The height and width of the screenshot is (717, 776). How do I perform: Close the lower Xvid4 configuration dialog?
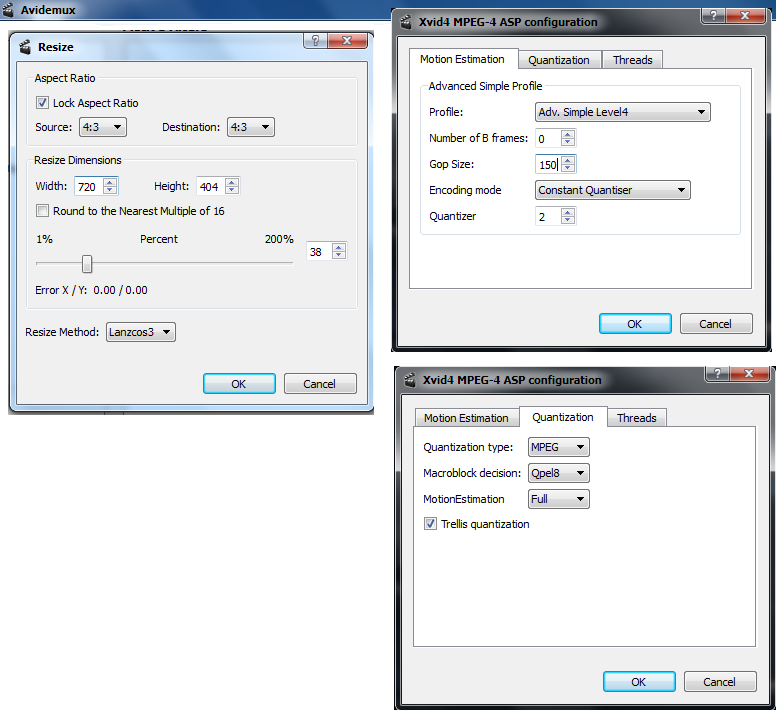click(x=749, y=374)
